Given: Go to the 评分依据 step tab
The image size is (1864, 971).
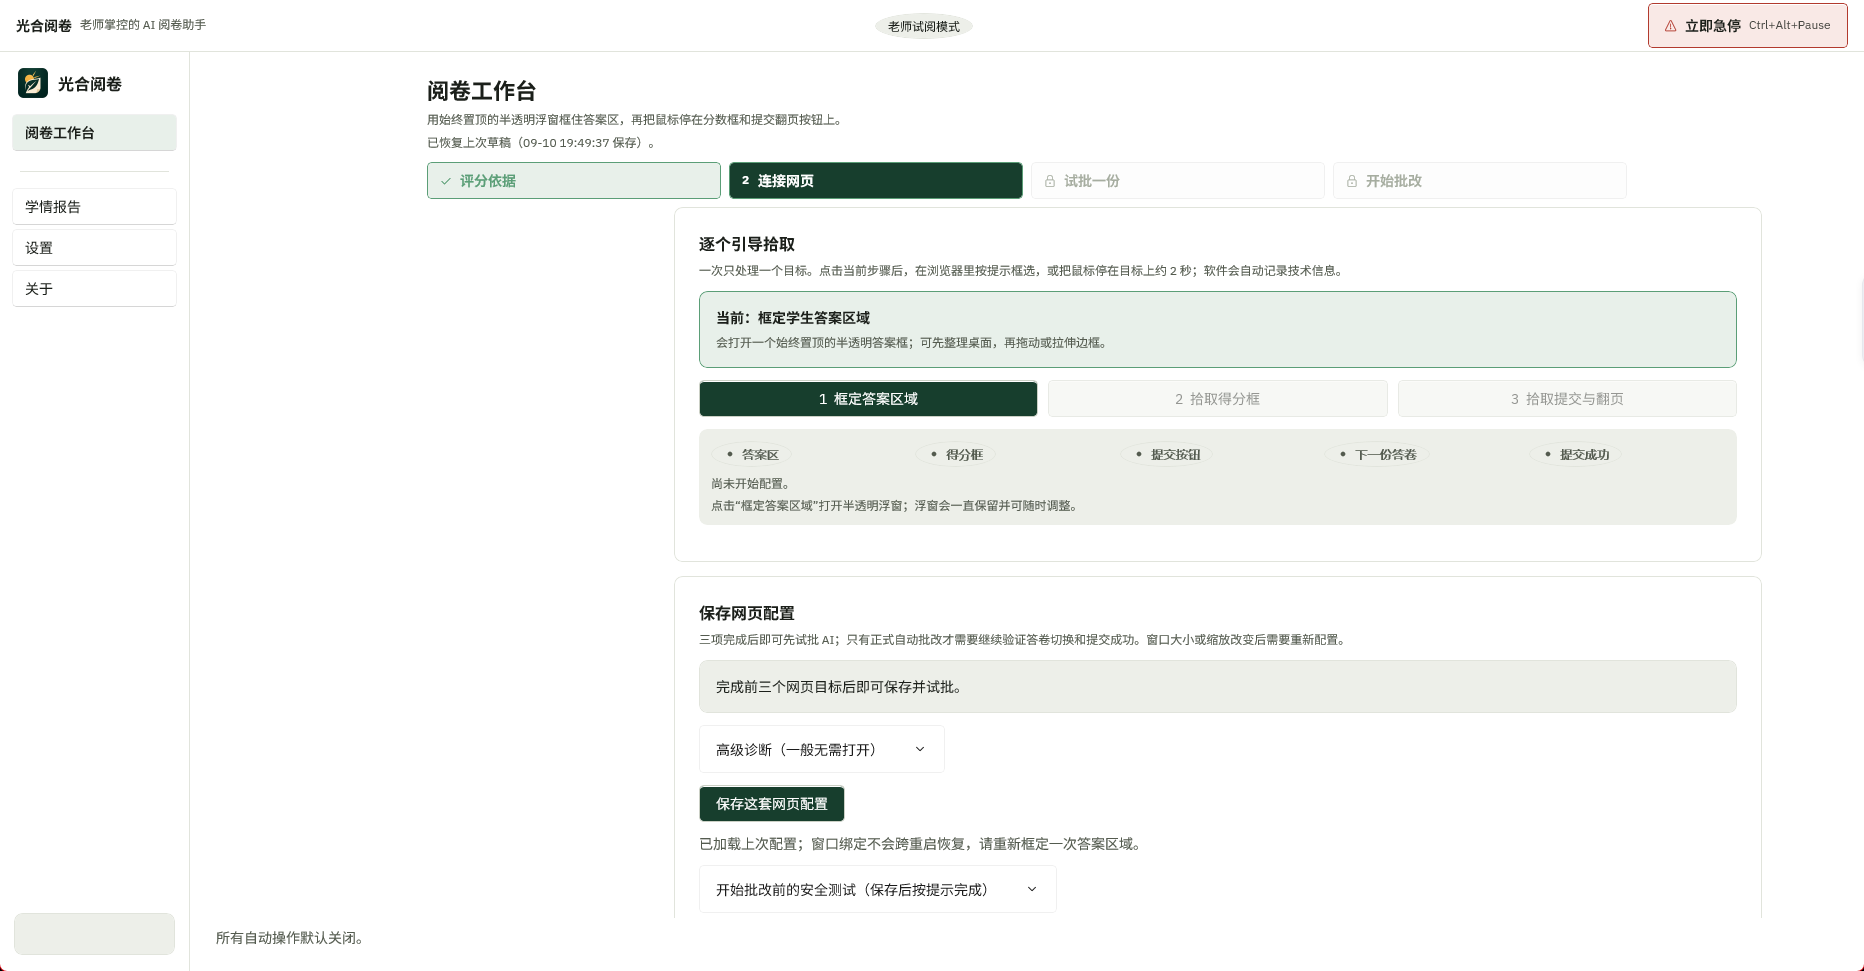Looking at the screenshot, I should (x=574, y=181).
